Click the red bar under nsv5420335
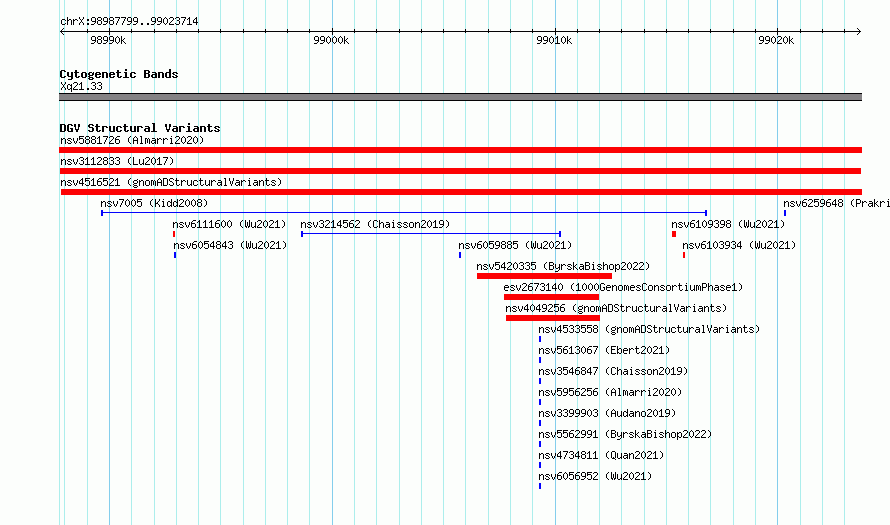 coord(544,276)
